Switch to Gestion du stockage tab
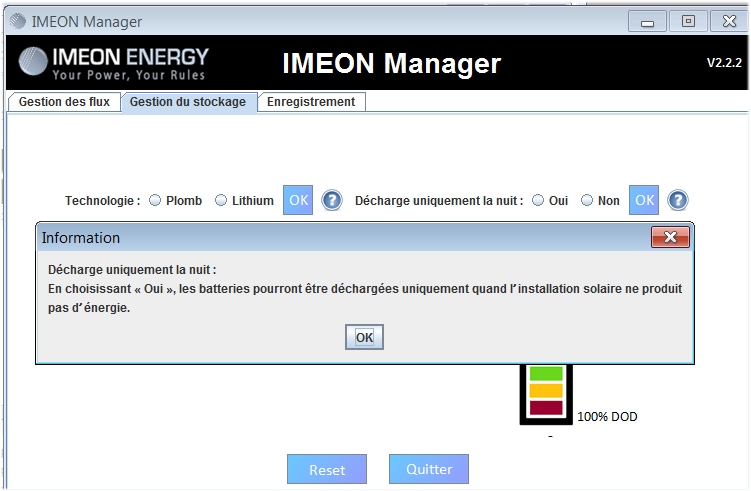Viewport: 751px width, 491px height. [x=188, y=102]
